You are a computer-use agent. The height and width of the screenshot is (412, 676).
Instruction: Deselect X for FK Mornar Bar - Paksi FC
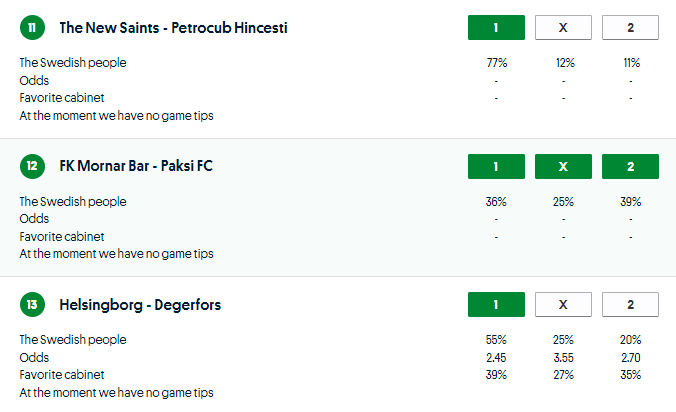point(563,166)
